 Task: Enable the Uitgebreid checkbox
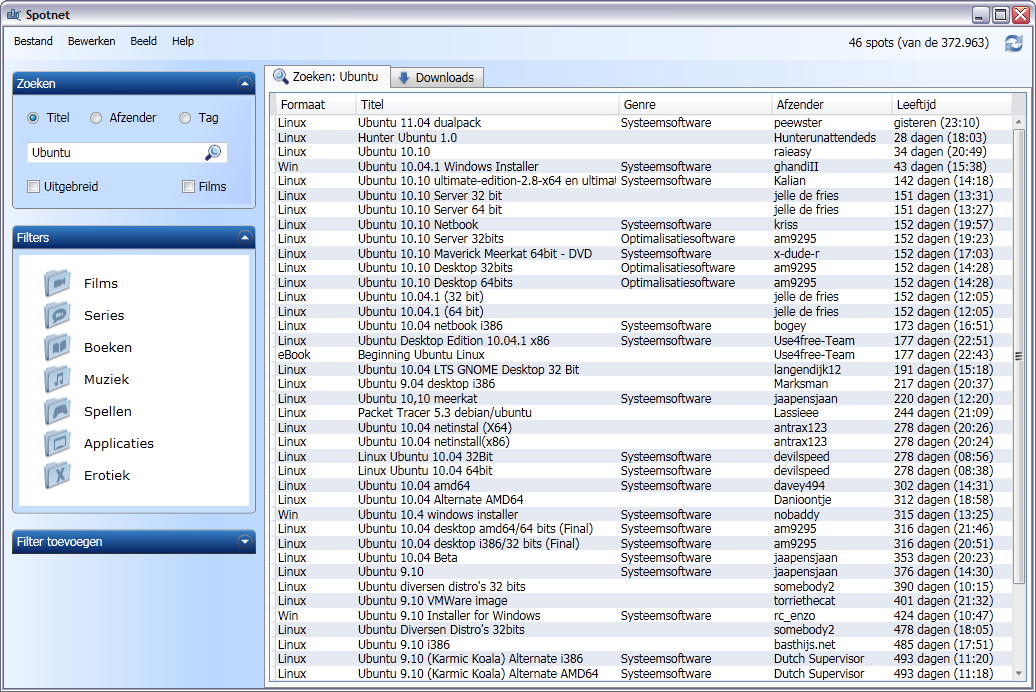point(34,186)
